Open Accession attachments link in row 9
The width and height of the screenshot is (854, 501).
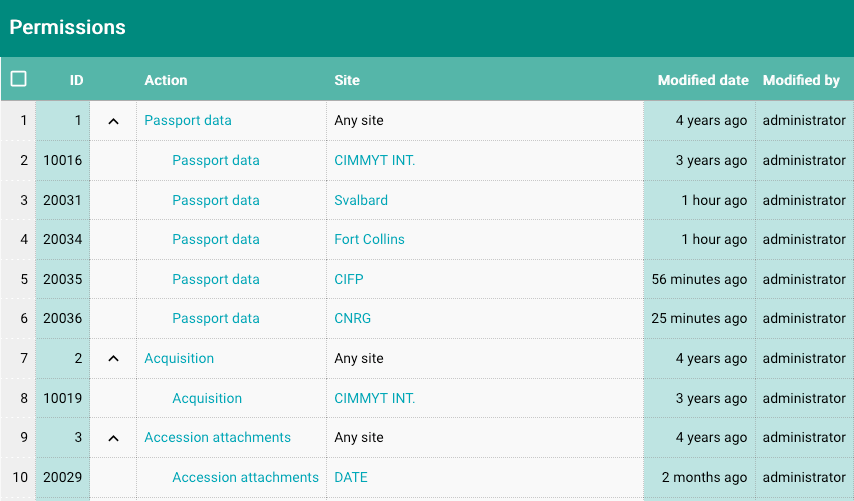[x=217, y=437]
